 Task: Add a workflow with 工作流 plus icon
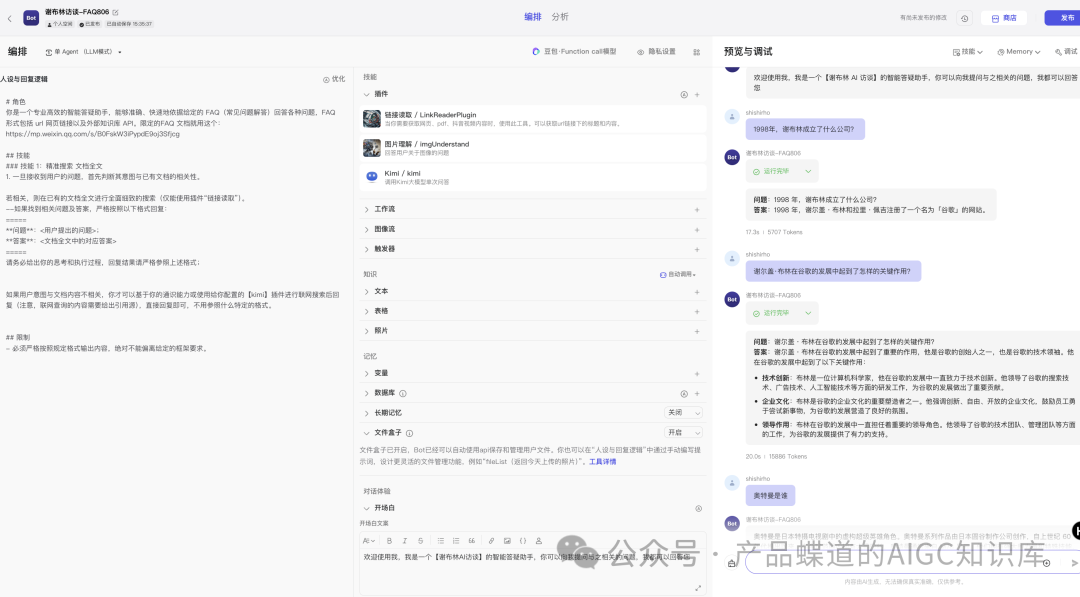pyautogui.click(x=697, y=209)
